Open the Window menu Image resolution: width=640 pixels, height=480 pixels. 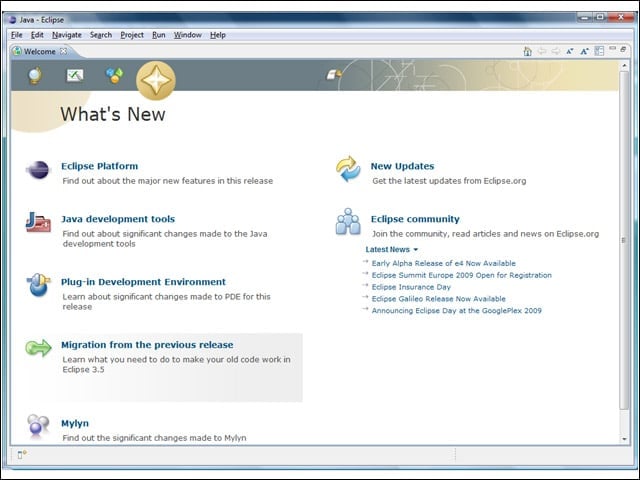click(188, 35)
